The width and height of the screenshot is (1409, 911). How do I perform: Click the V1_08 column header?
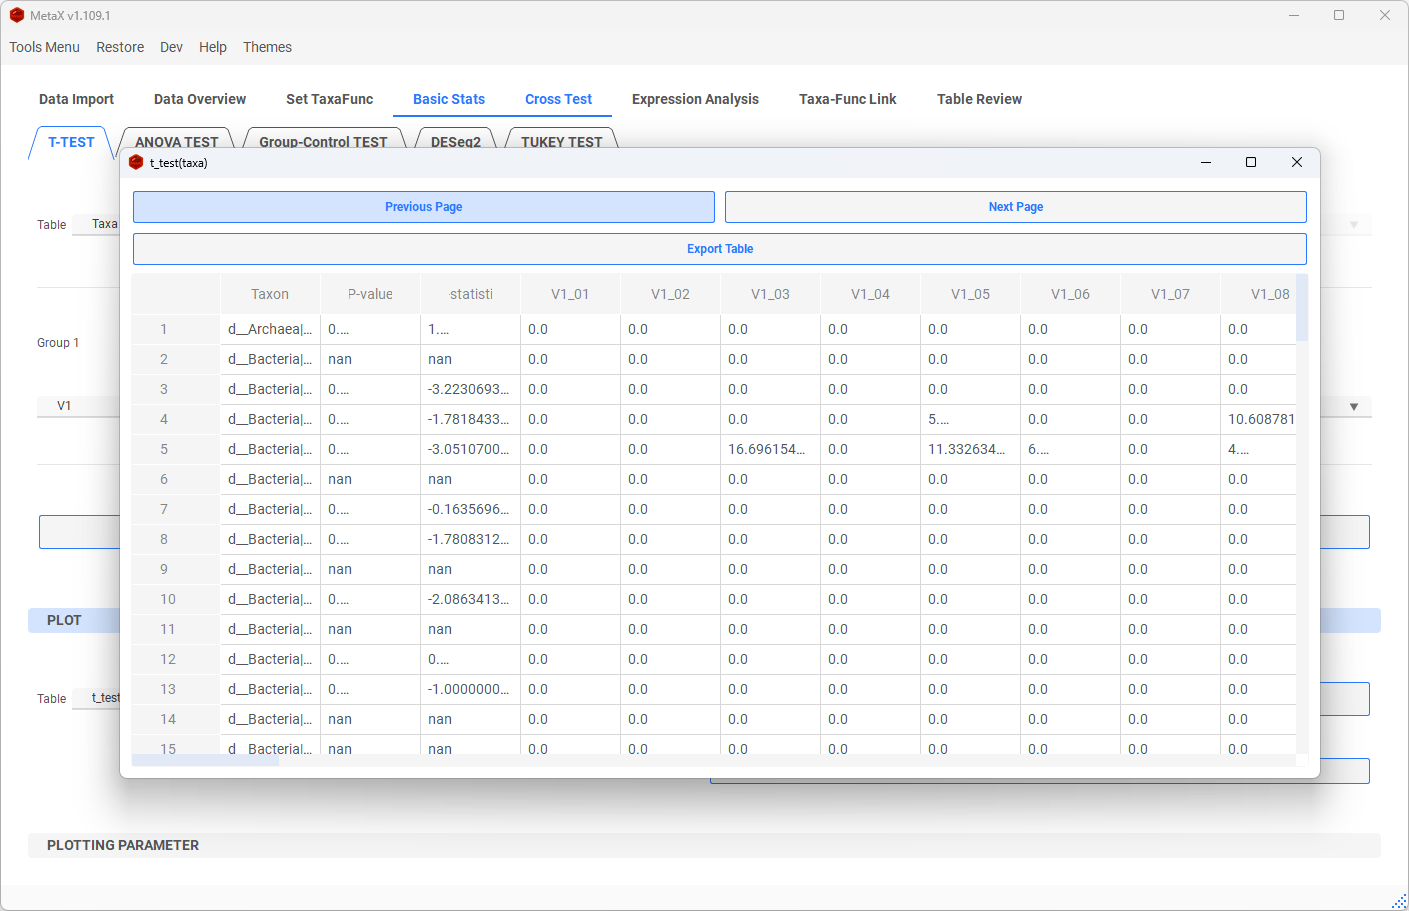click(x=1259, y=294)
